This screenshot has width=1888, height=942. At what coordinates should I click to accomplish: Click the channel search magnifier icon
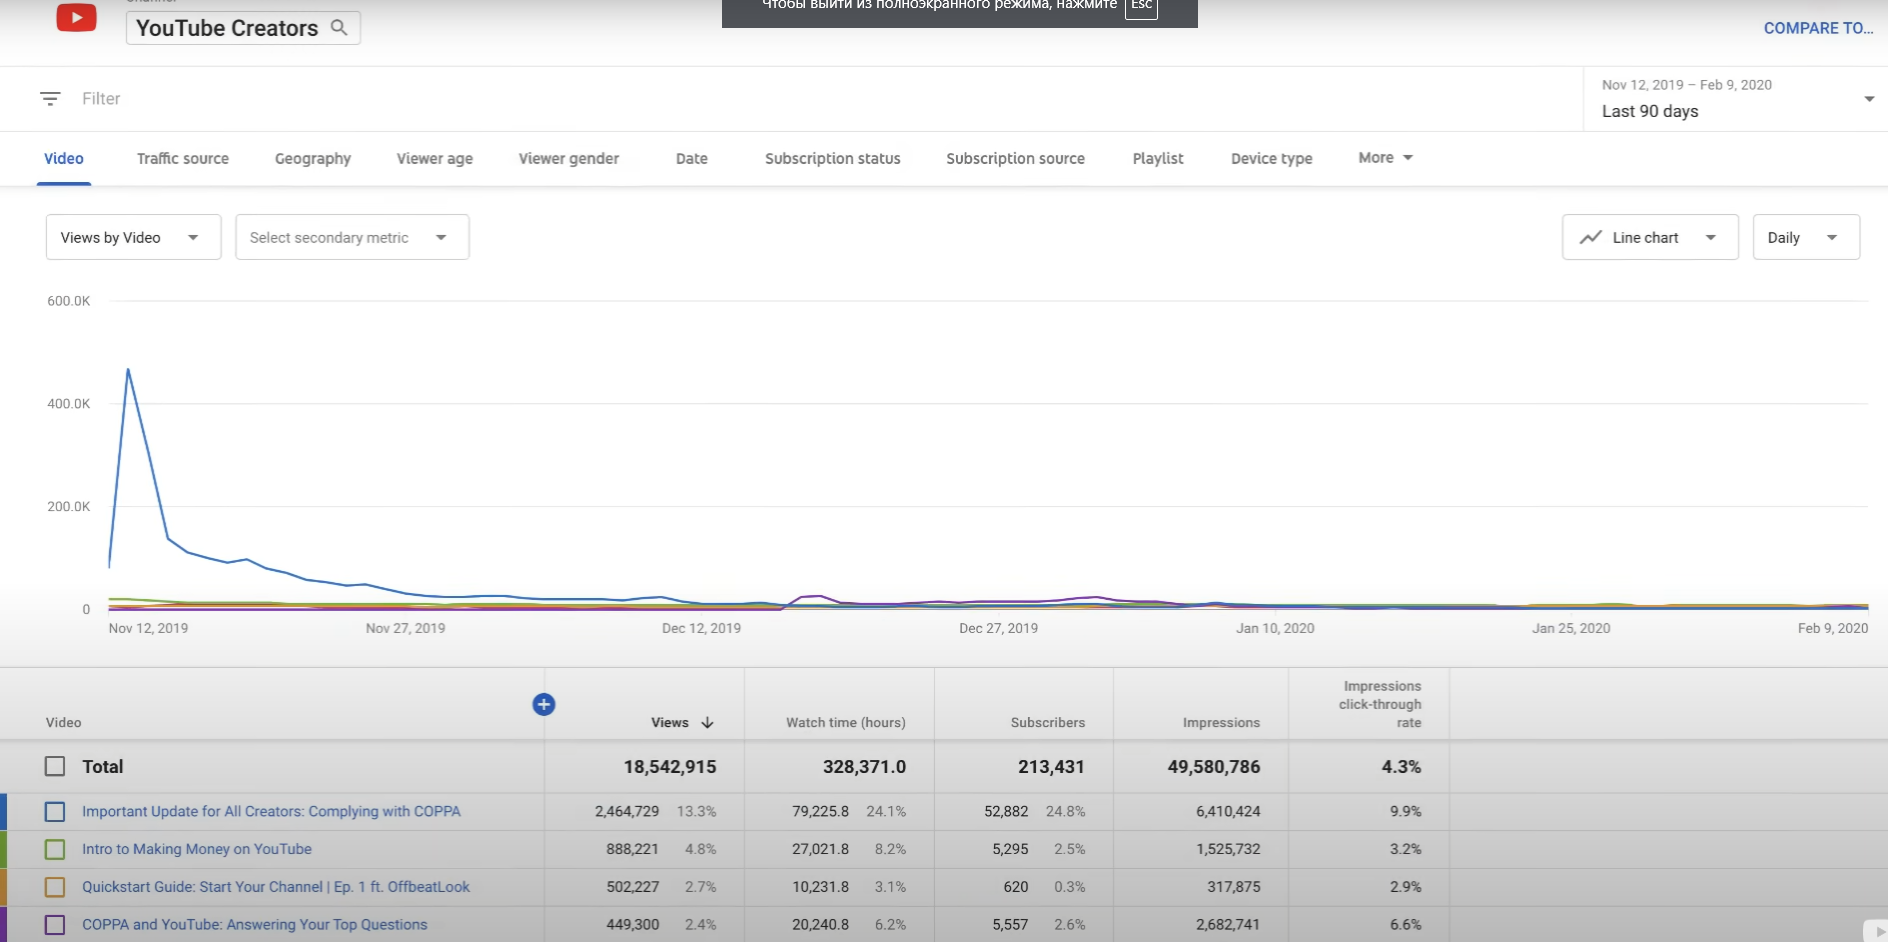tap(339, 28)
